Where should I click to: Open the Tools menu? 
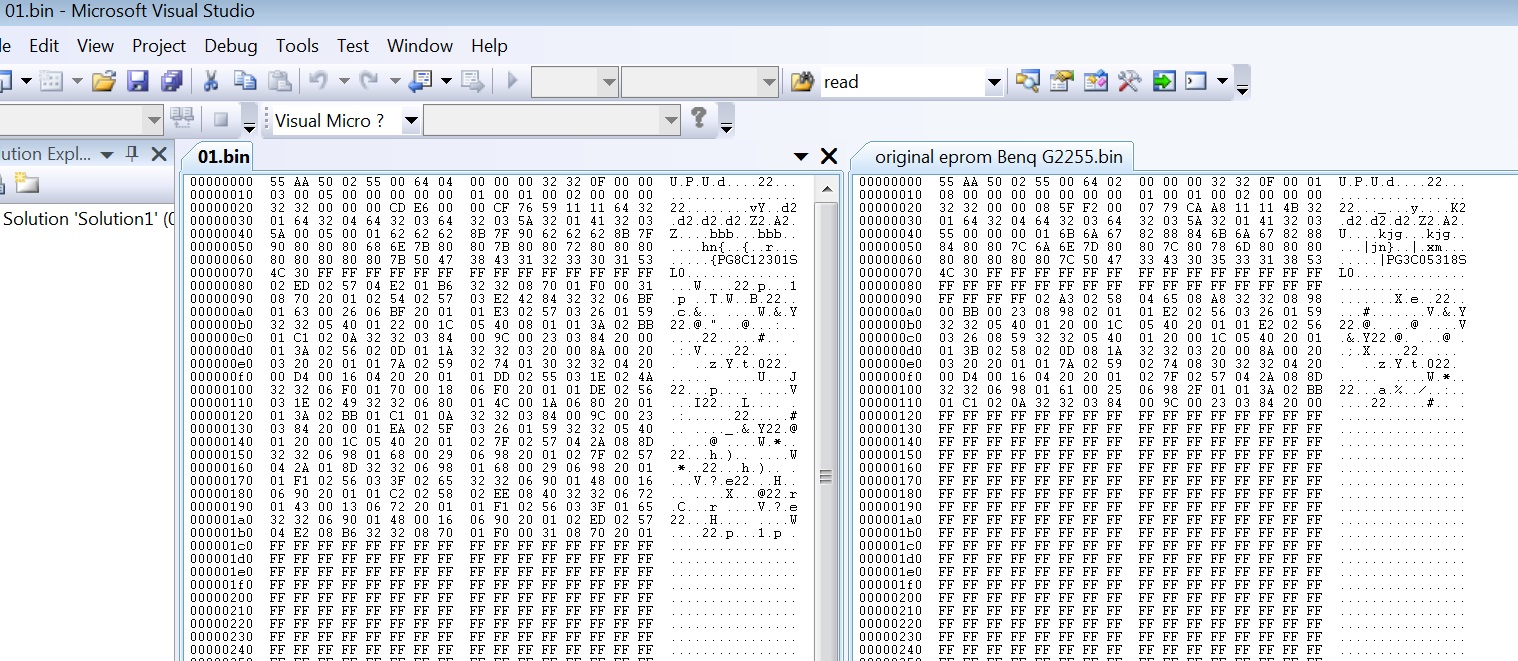[297, 46]
